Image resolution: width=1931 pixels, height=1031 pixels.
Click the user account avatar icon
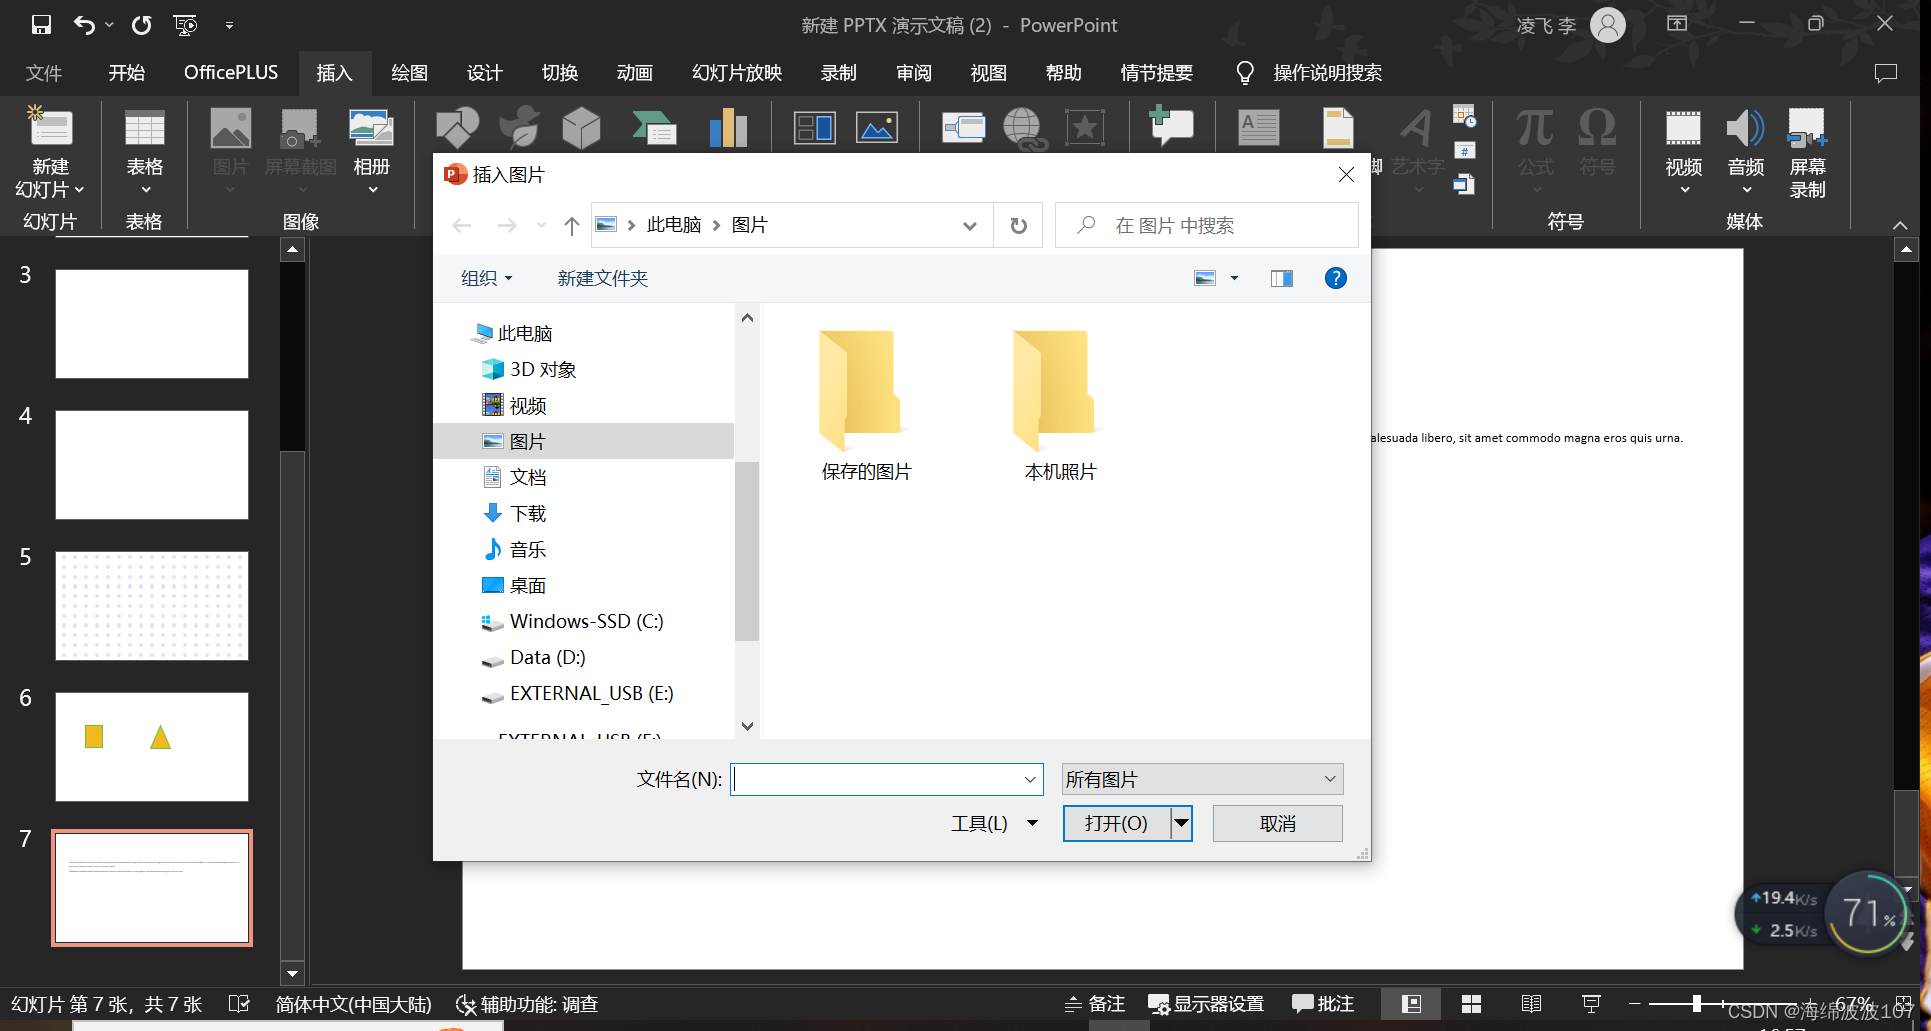(x=1608, y=25)
